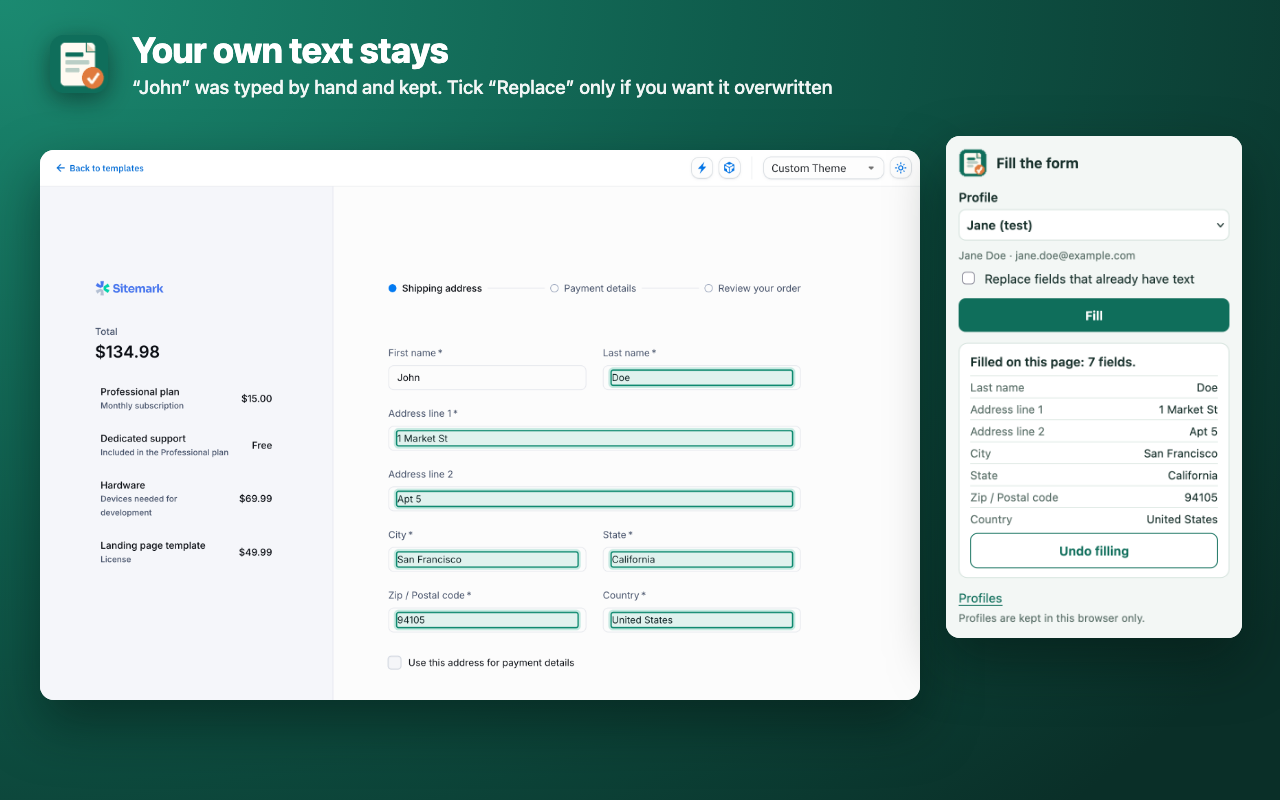Go to the Payment details step
Screen dimensions: 1280x800
[593, 288]
